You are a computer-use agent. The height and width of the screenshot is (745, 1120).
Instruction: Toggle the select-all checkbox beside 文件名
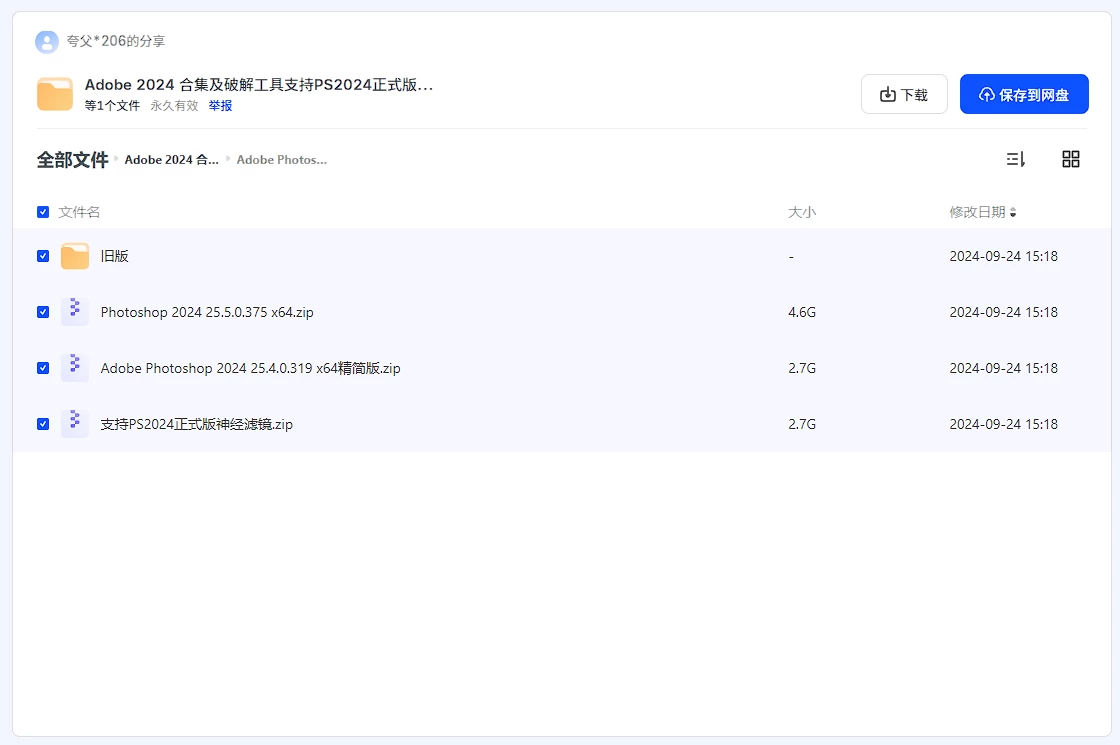[x=43, y=212]
